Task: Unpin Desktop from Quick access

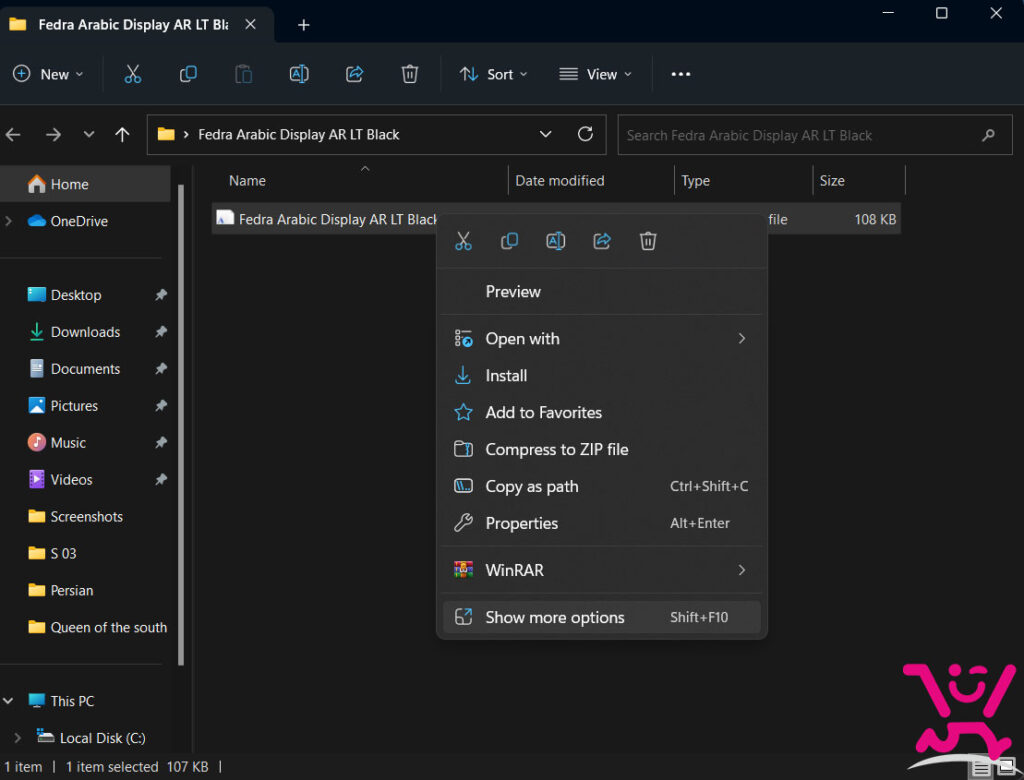Action: 161,295
